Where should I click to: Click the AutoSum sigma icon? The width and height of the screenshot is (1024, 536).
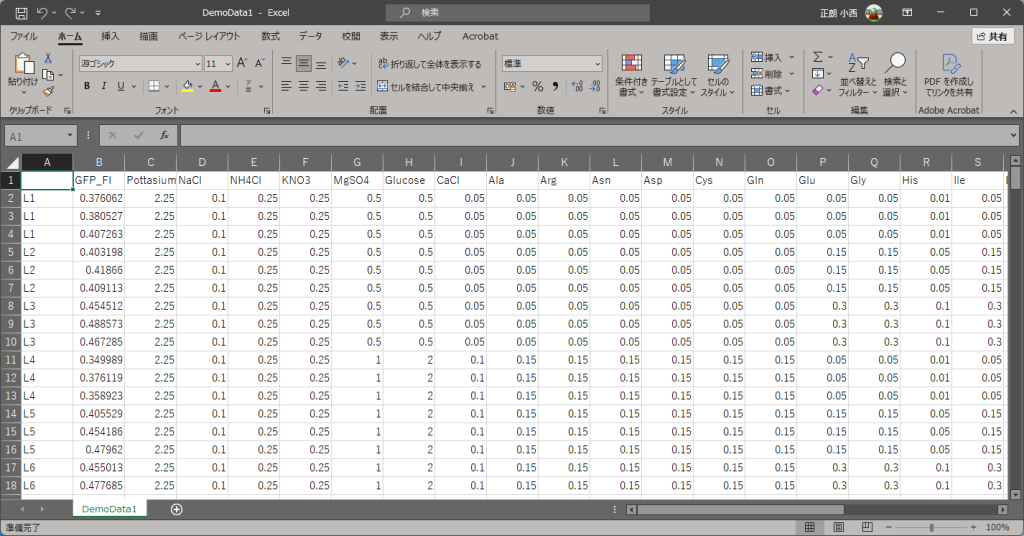point(818,57)
